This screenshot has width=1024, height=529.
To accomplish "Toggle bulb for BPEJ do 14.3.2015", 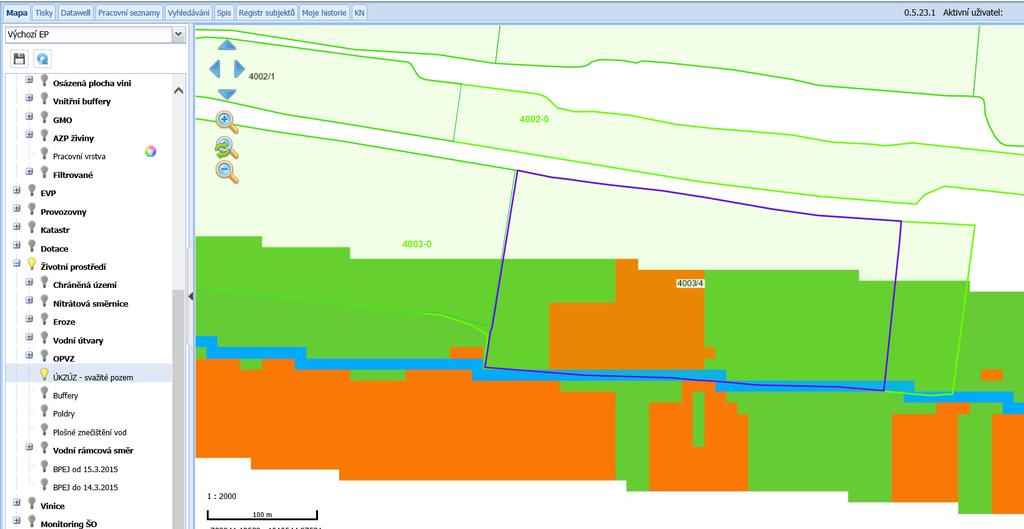I will click(44, 485).
